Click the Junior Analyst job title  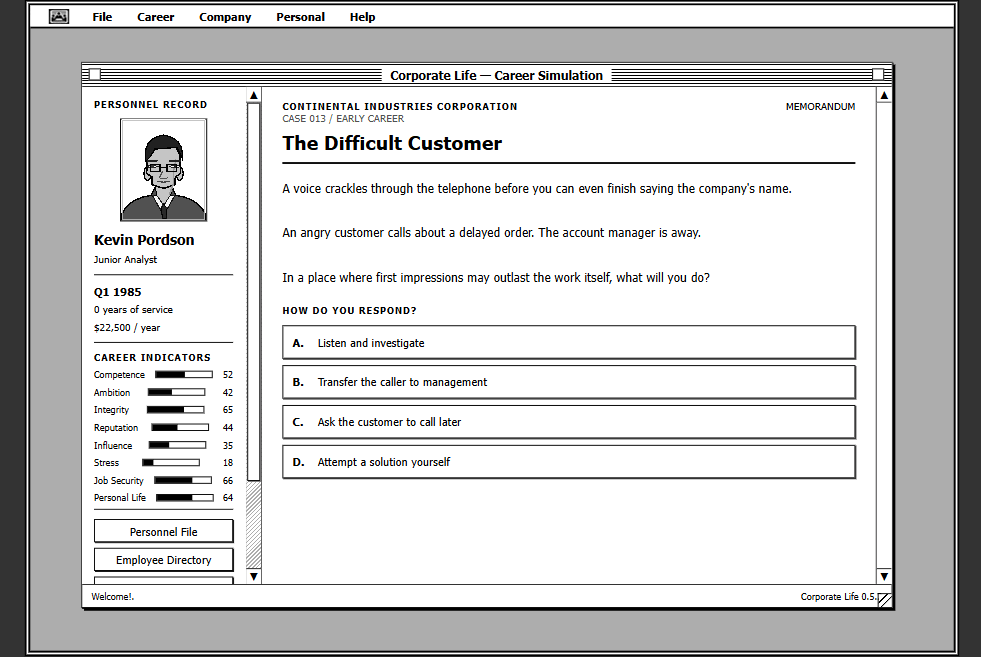coord(125,260)
